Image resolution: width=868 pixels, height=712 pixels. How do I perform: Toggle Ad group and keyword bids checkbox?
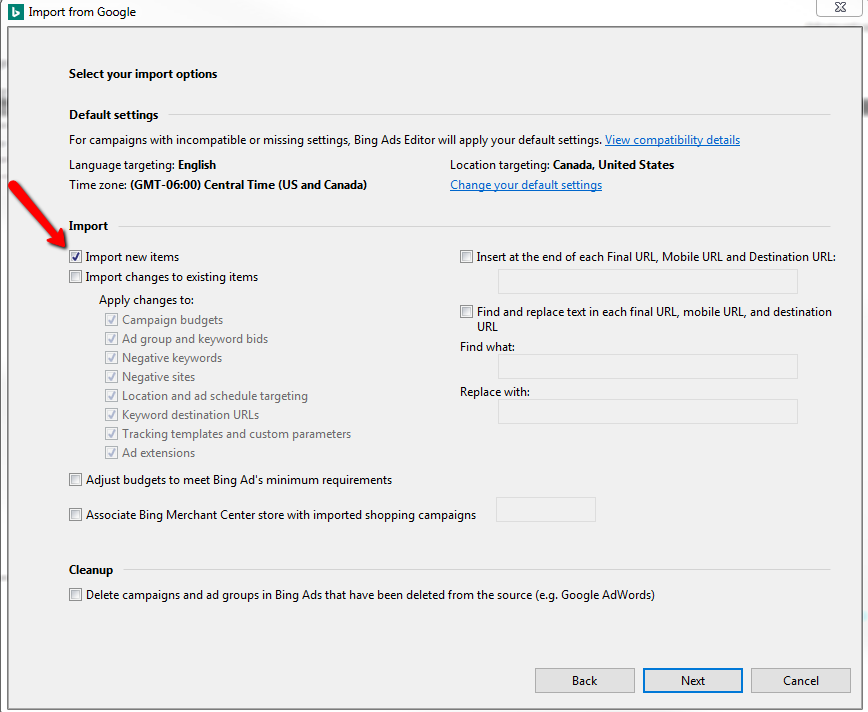111,339
